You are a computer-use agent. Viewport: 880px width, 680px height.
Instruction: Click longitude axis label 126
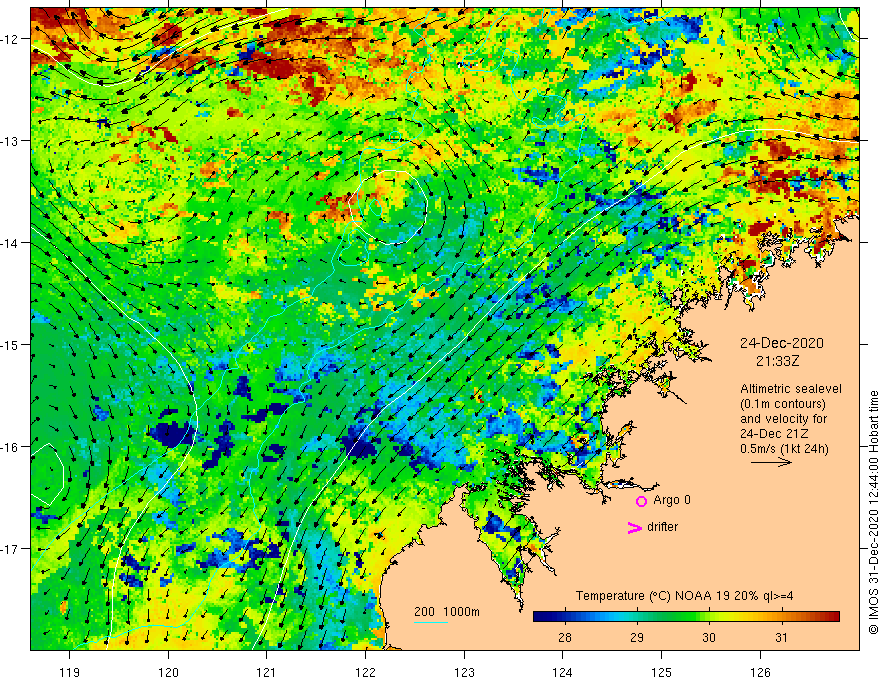760,672
